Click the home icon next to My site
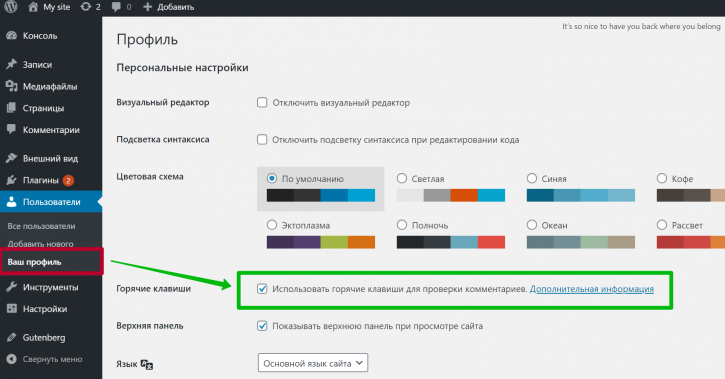Screen dimensions: 725x379 33,6
